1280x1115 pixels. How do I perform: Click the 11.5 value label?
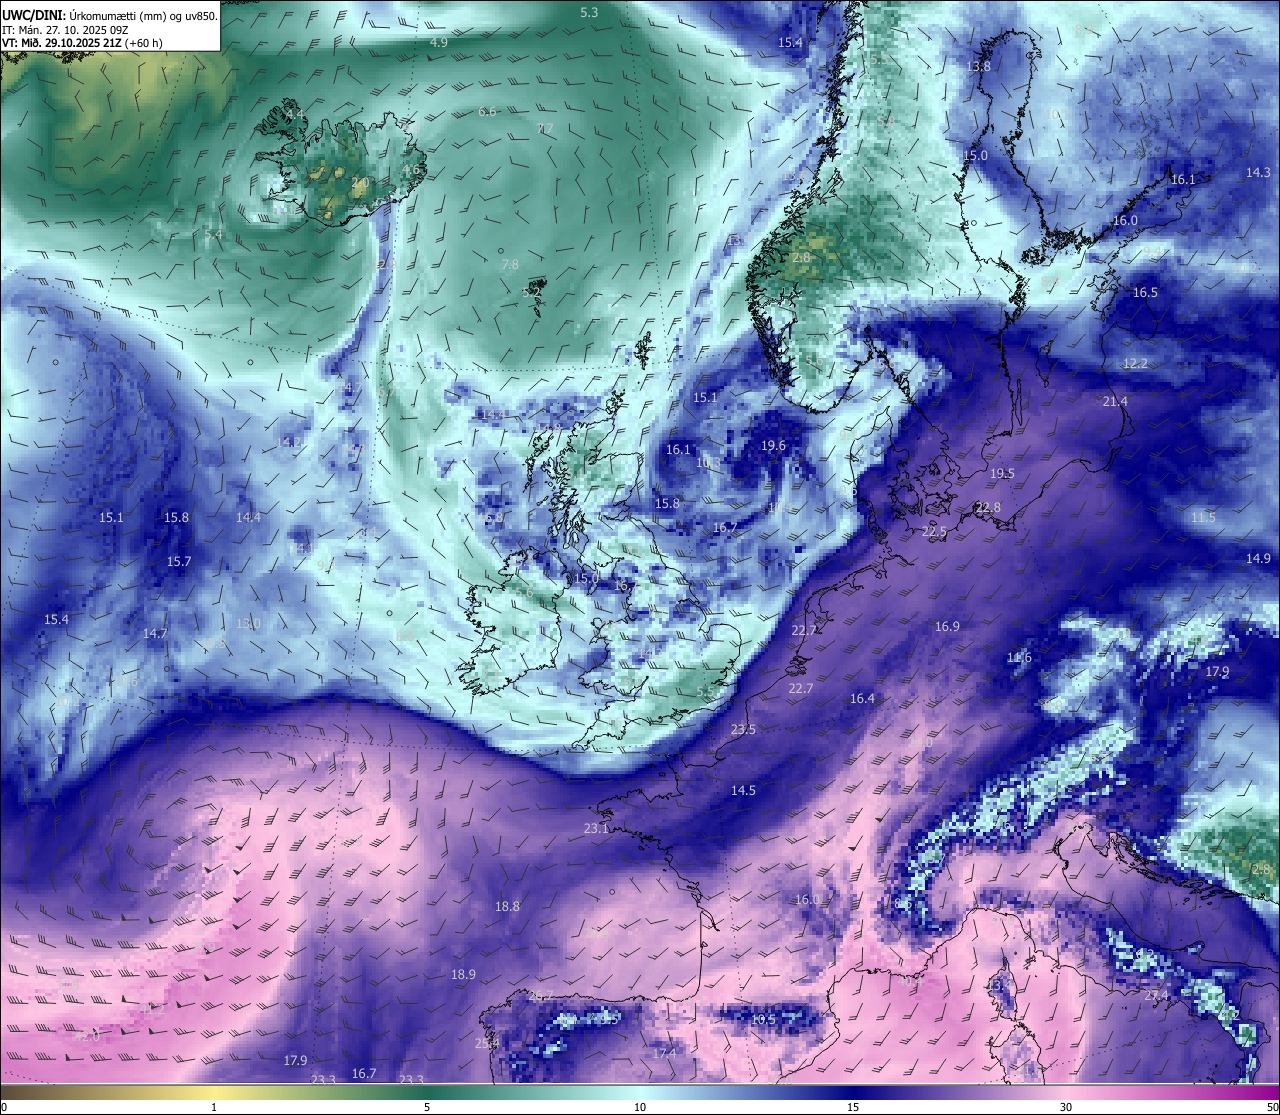click(1203, 517)
